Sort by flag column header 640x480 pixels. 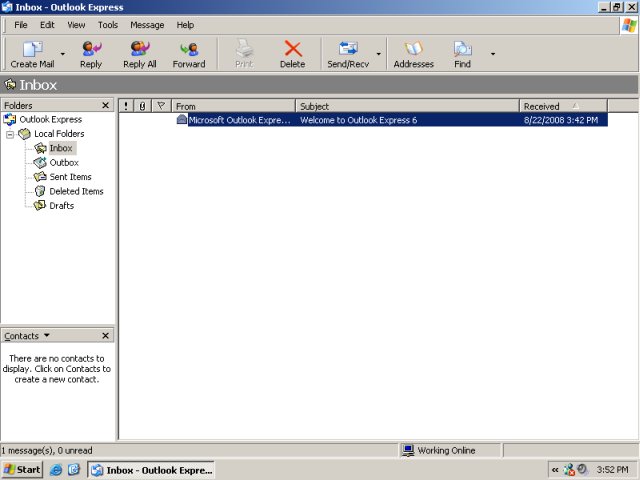(x=161, y=106)
